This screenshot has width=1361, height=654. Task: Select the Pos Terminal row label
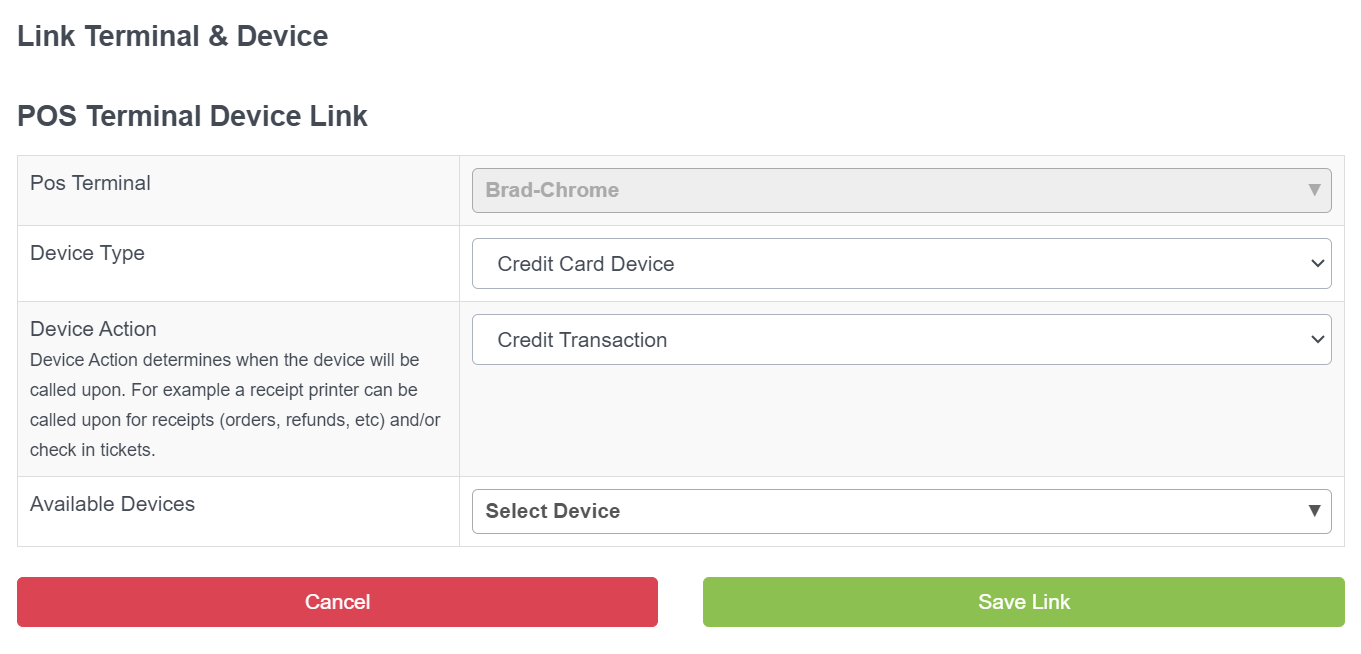[90, 183]
